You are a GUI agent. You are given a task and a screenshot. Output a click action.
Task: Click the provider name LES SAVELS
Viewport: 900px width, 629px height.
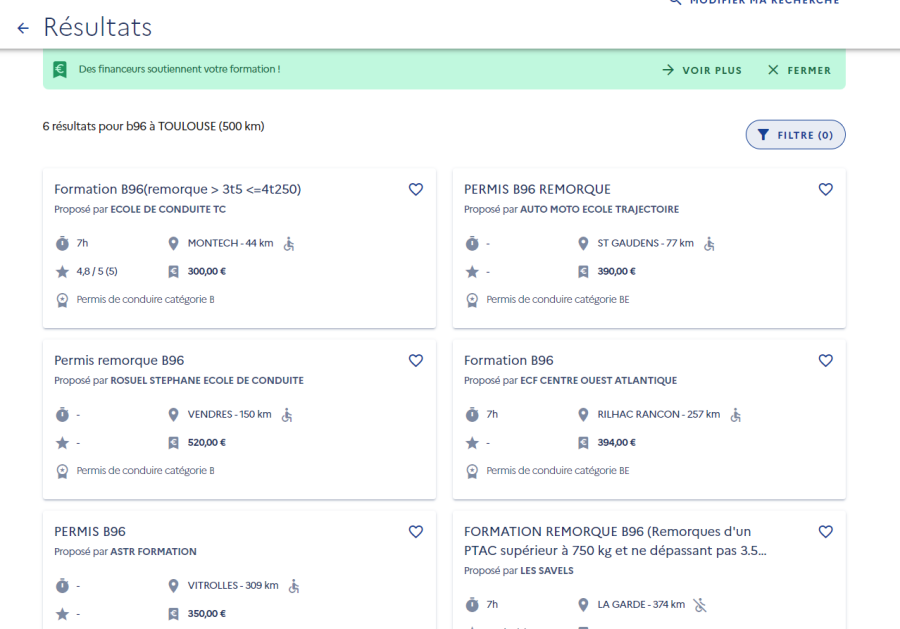(546, 570)
